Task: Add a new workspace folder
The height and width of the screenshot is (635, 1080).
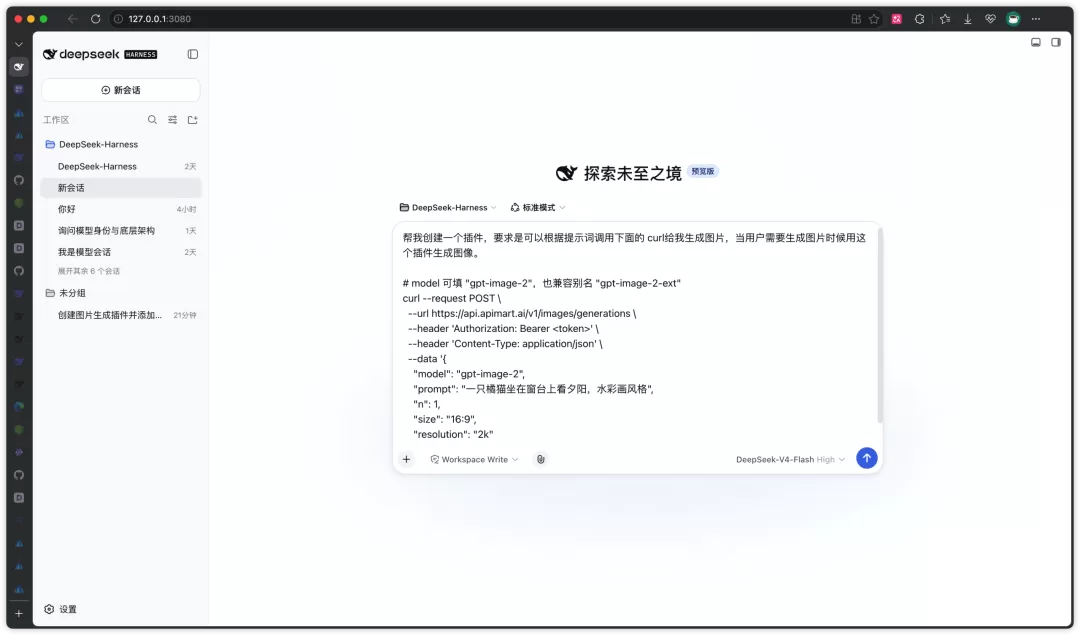Action: pos(193,120)
